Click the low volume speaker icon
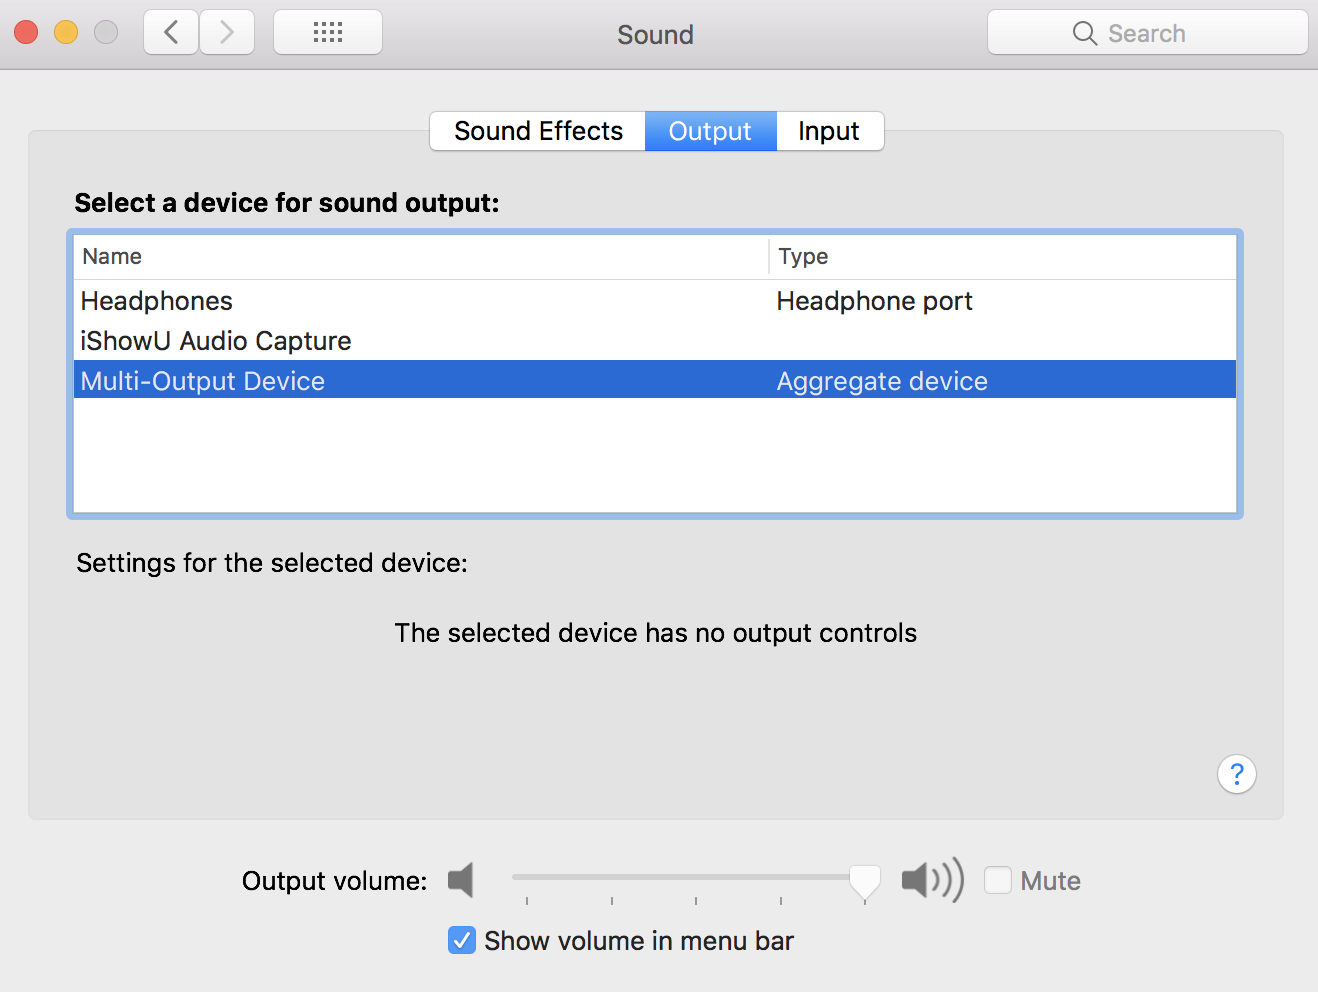 click(x=461, y=880)
